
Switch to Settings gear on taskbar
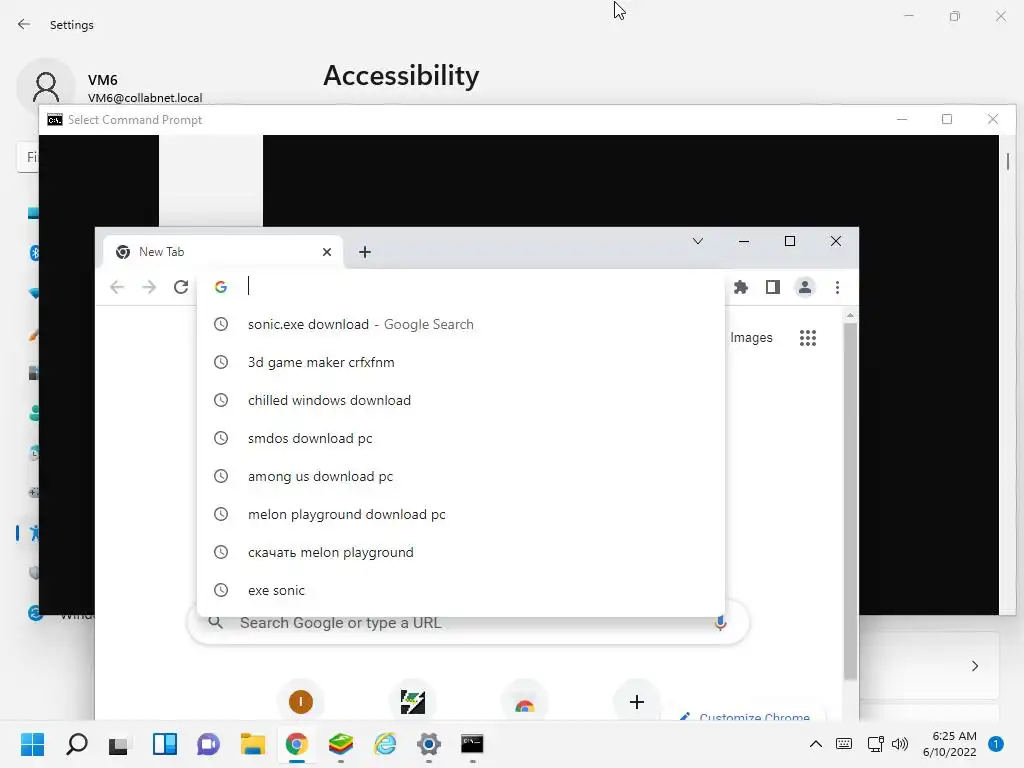[429, 744]
